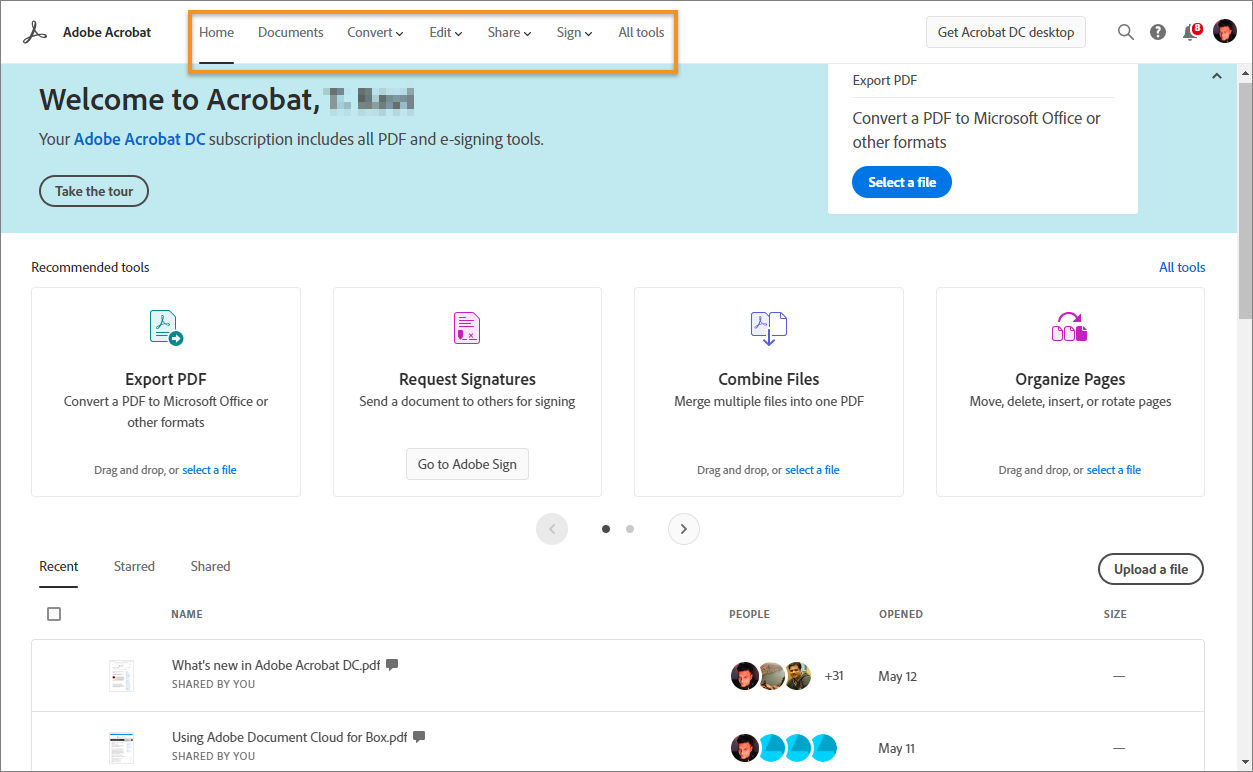The height and width of the screenshot is (772, 1253).
Task: Click the +31 people count
Action: [834, 676]
